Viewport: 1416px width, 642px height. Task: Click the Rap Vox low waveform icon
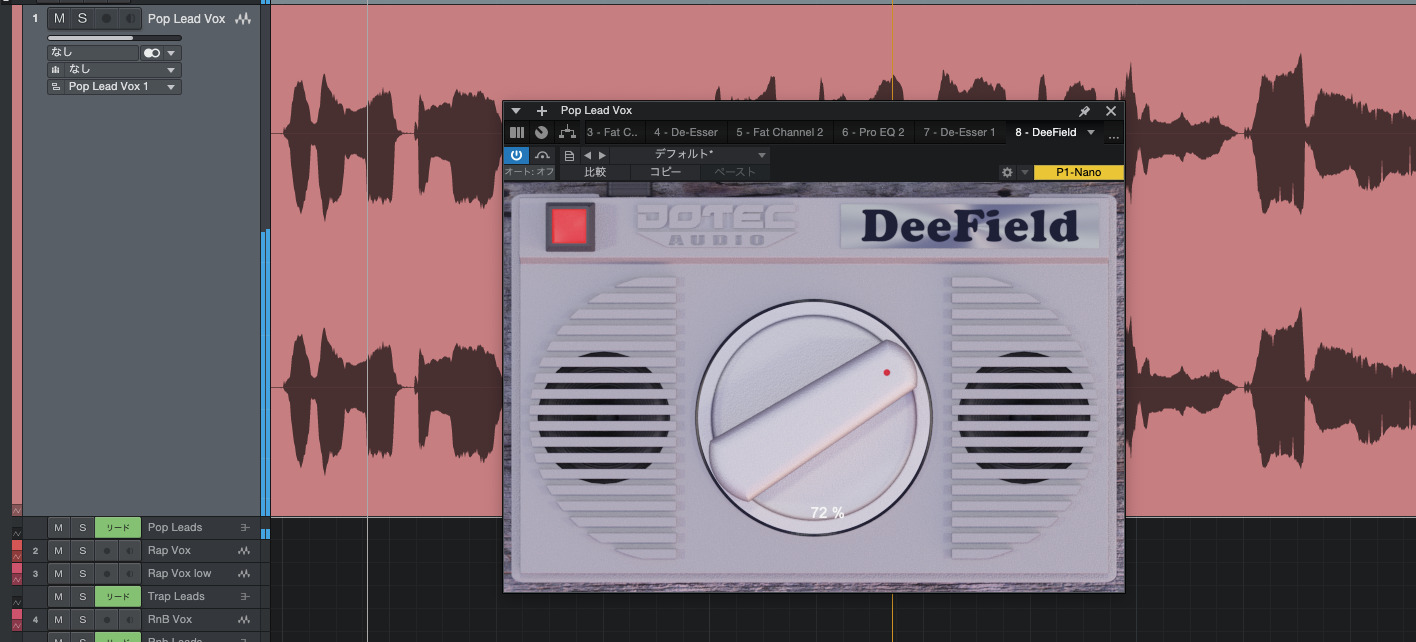pos(244,574)
